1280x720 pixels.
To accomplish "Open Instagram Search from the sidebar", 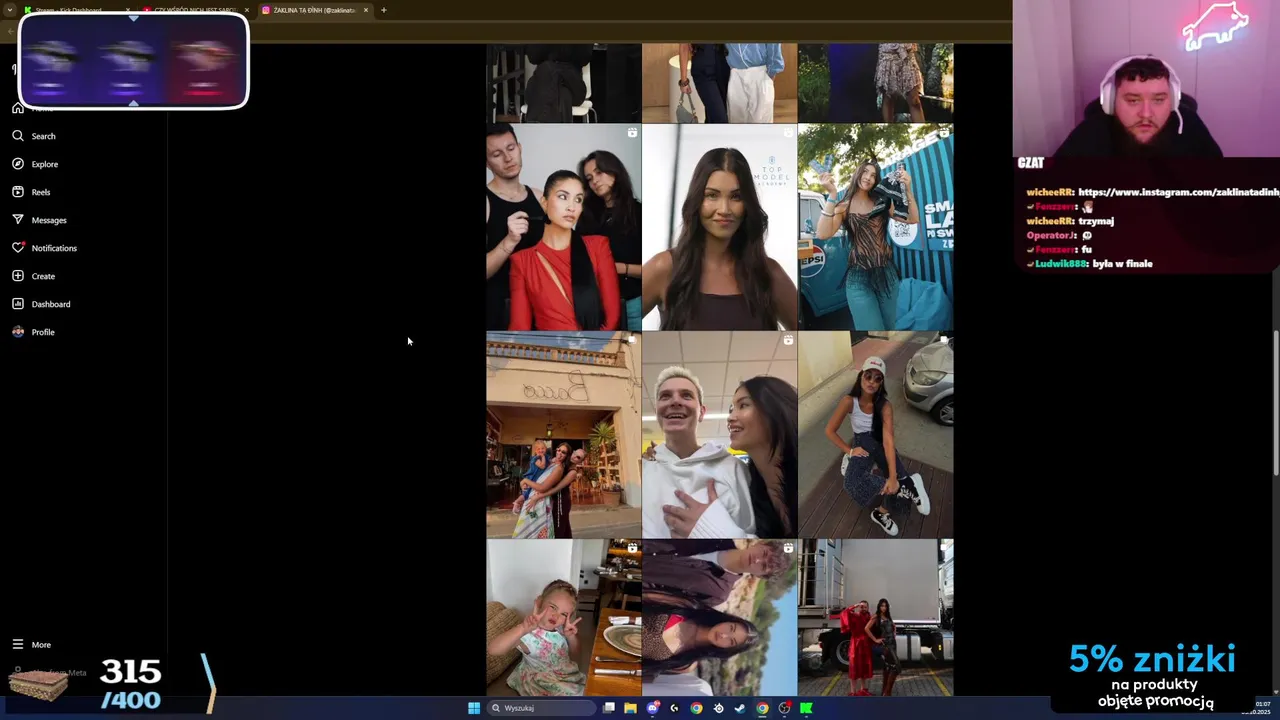I will [34, 136].
